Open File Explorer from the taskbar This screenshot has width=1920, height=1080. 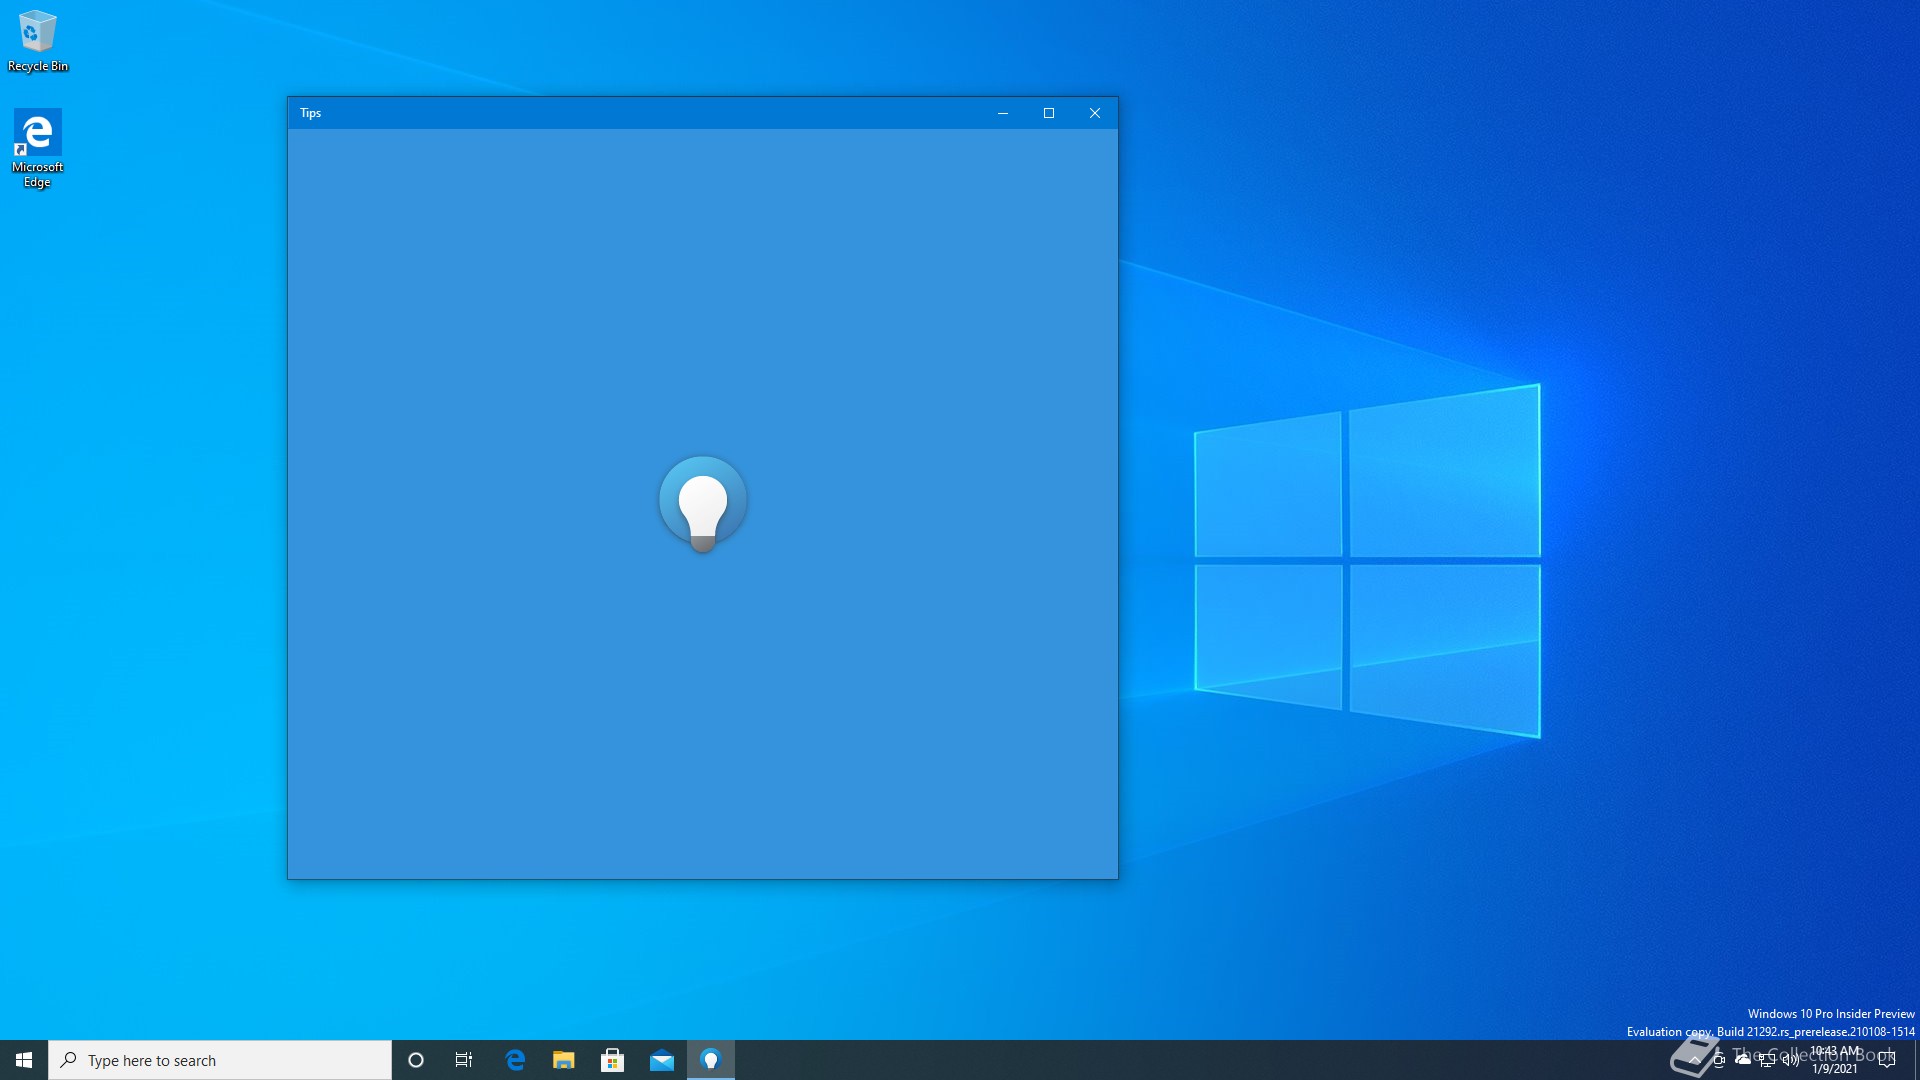[564, 1060]
